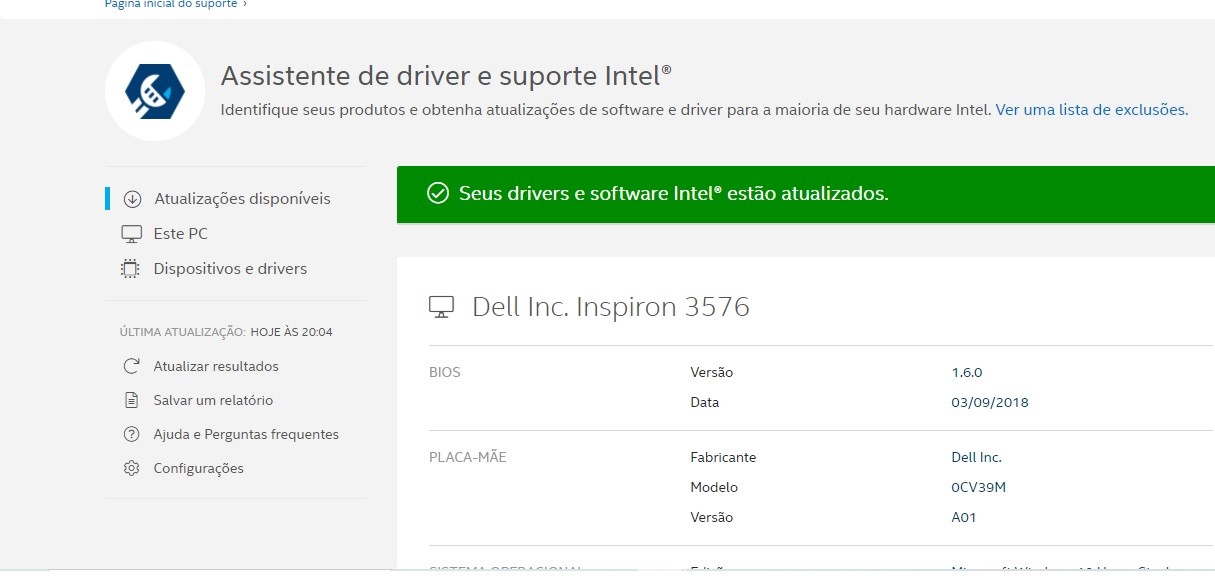Go to the Página inicial do suporte breadcrumb
Screen dimensions: 1215x586
click(171, 4)
